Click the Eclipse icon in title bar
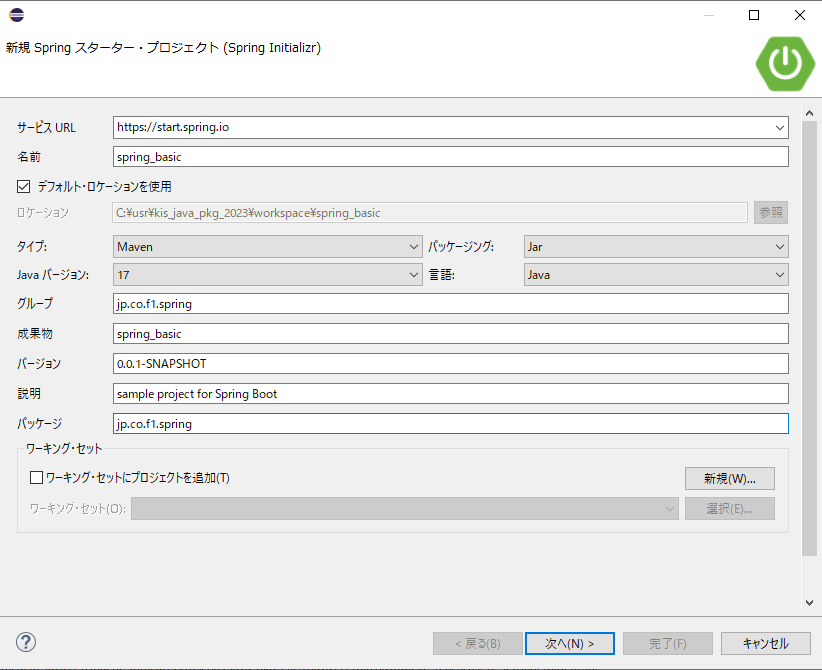The width and height of the screenshot is (822, 670). click(16, 15)
